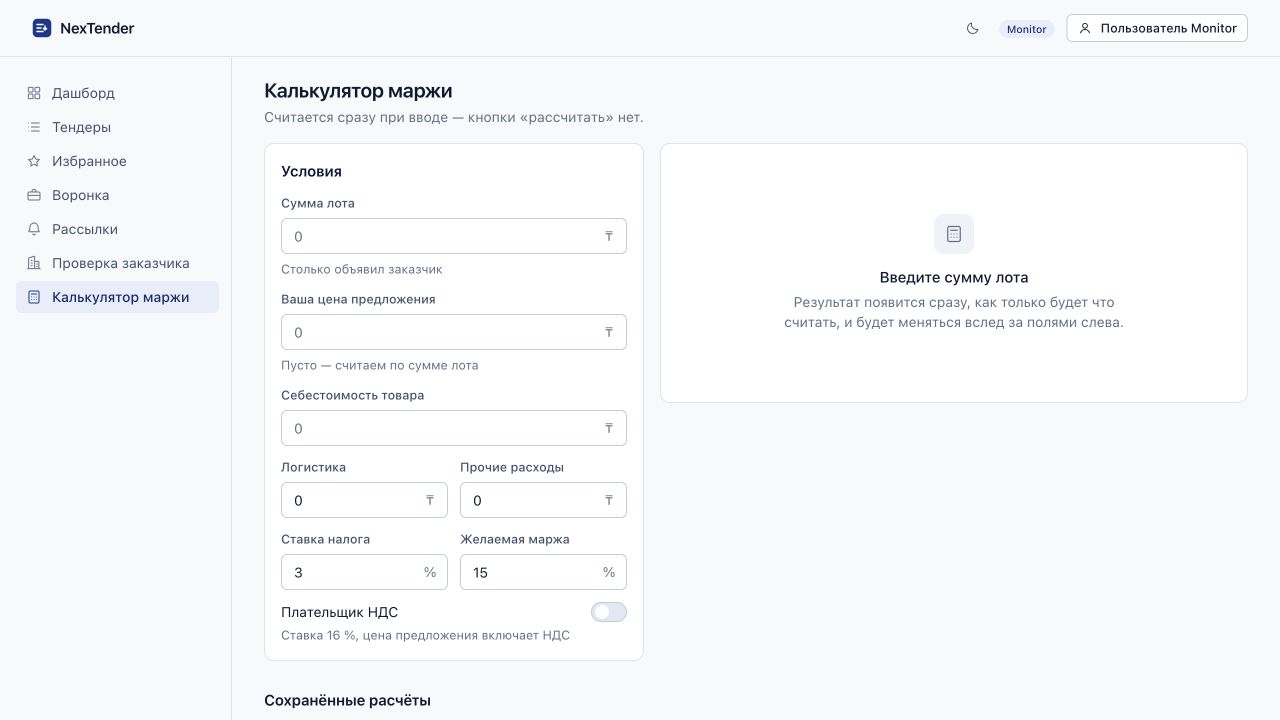Select Проверка заказчика menu item
Viewport: 1280px width, 720px height.
(x=117, y=263)
